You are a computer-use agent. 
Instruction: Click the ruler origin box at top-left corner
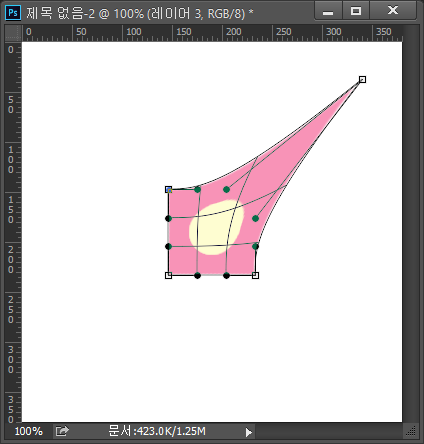pos(13,33)
